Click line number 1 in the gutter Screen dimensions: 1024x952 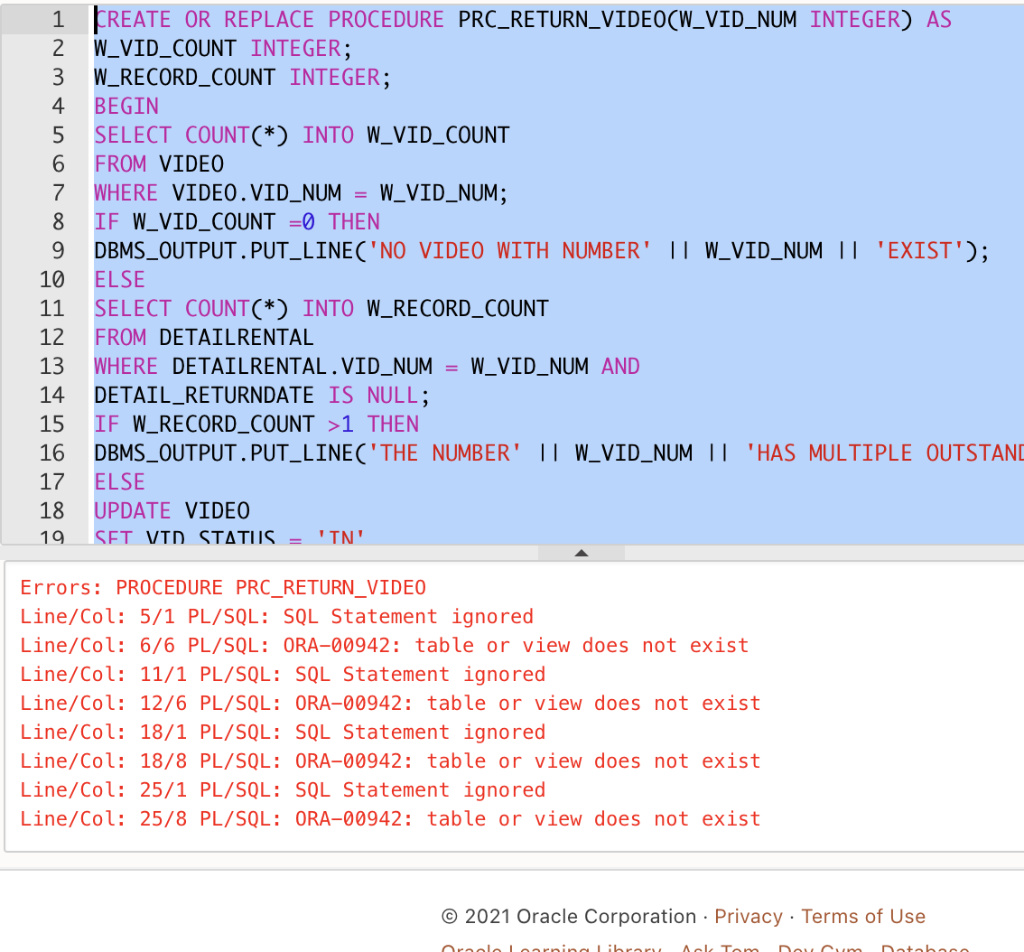tap(57, 19)
